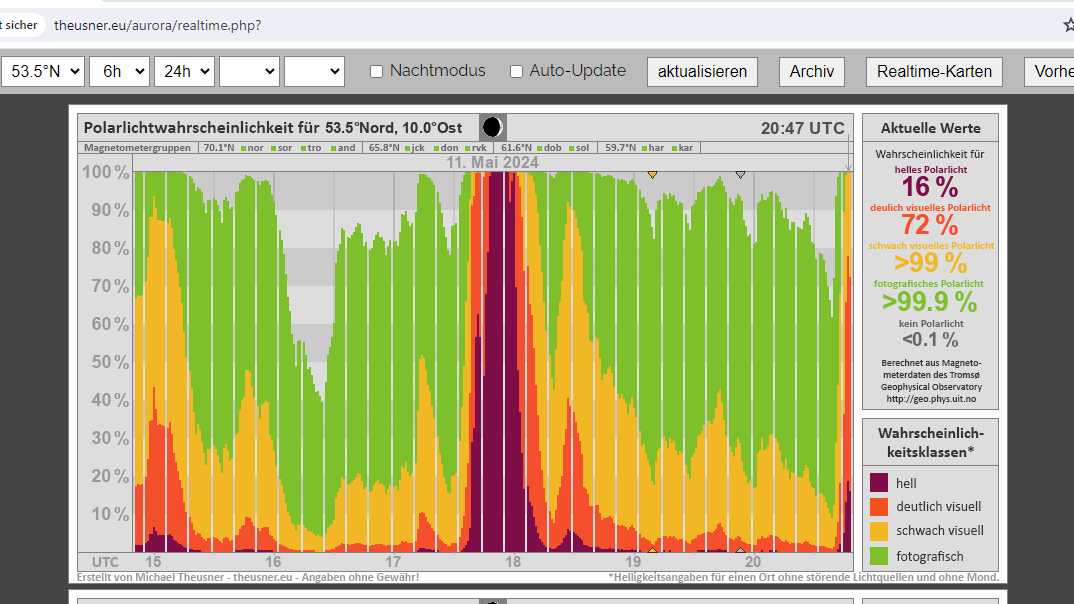Click the orange triangle marker atop the chart
Viewport: 1074px width, 604px height.
tap(652, 175)
